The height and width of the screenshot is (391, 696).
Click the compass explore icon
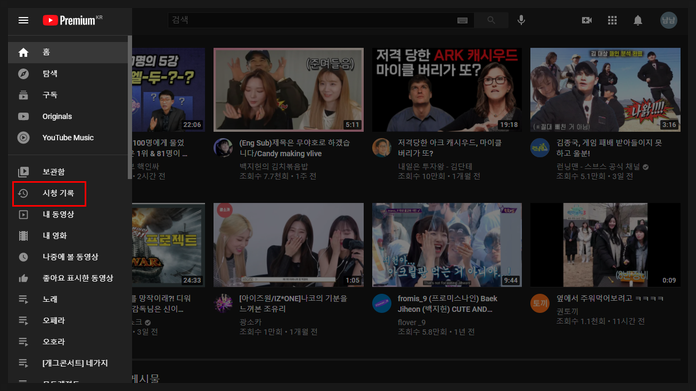pyautogui.click(x=24, y=74)
